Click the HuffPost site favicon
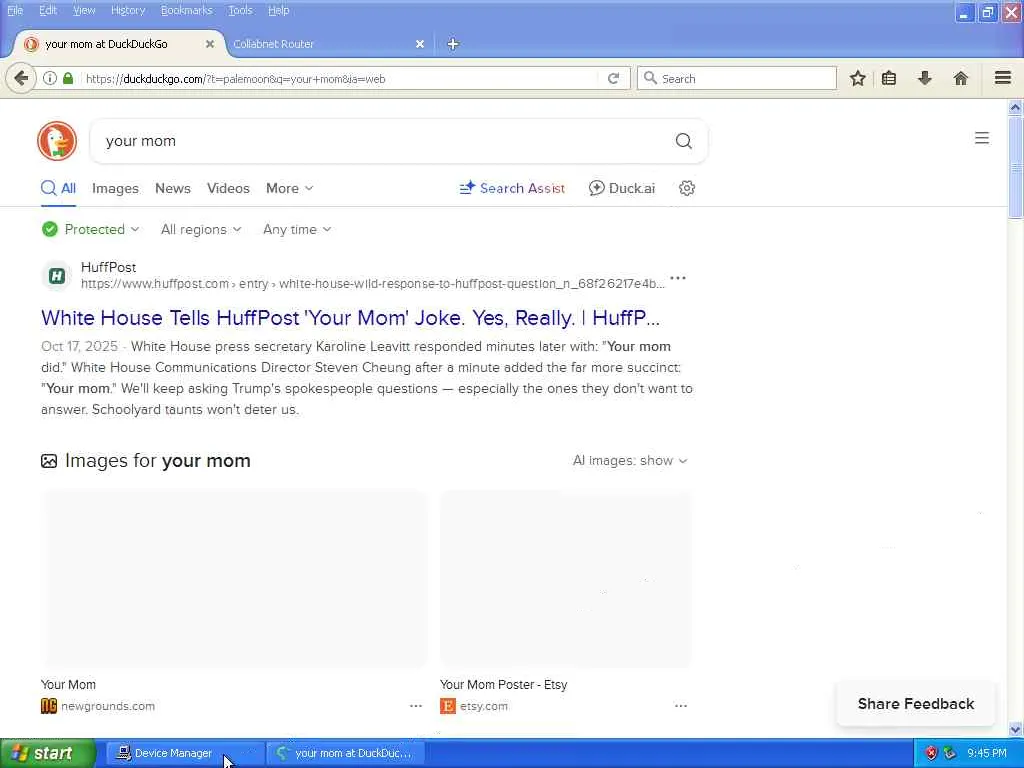This screenshot has width=1024, height=768. click(x=57, y=276)
